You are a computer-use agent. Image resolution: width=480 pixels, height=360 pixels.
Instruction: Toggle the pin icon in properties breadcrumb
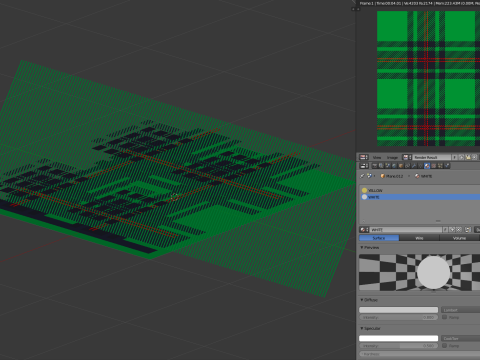(362, 176)
